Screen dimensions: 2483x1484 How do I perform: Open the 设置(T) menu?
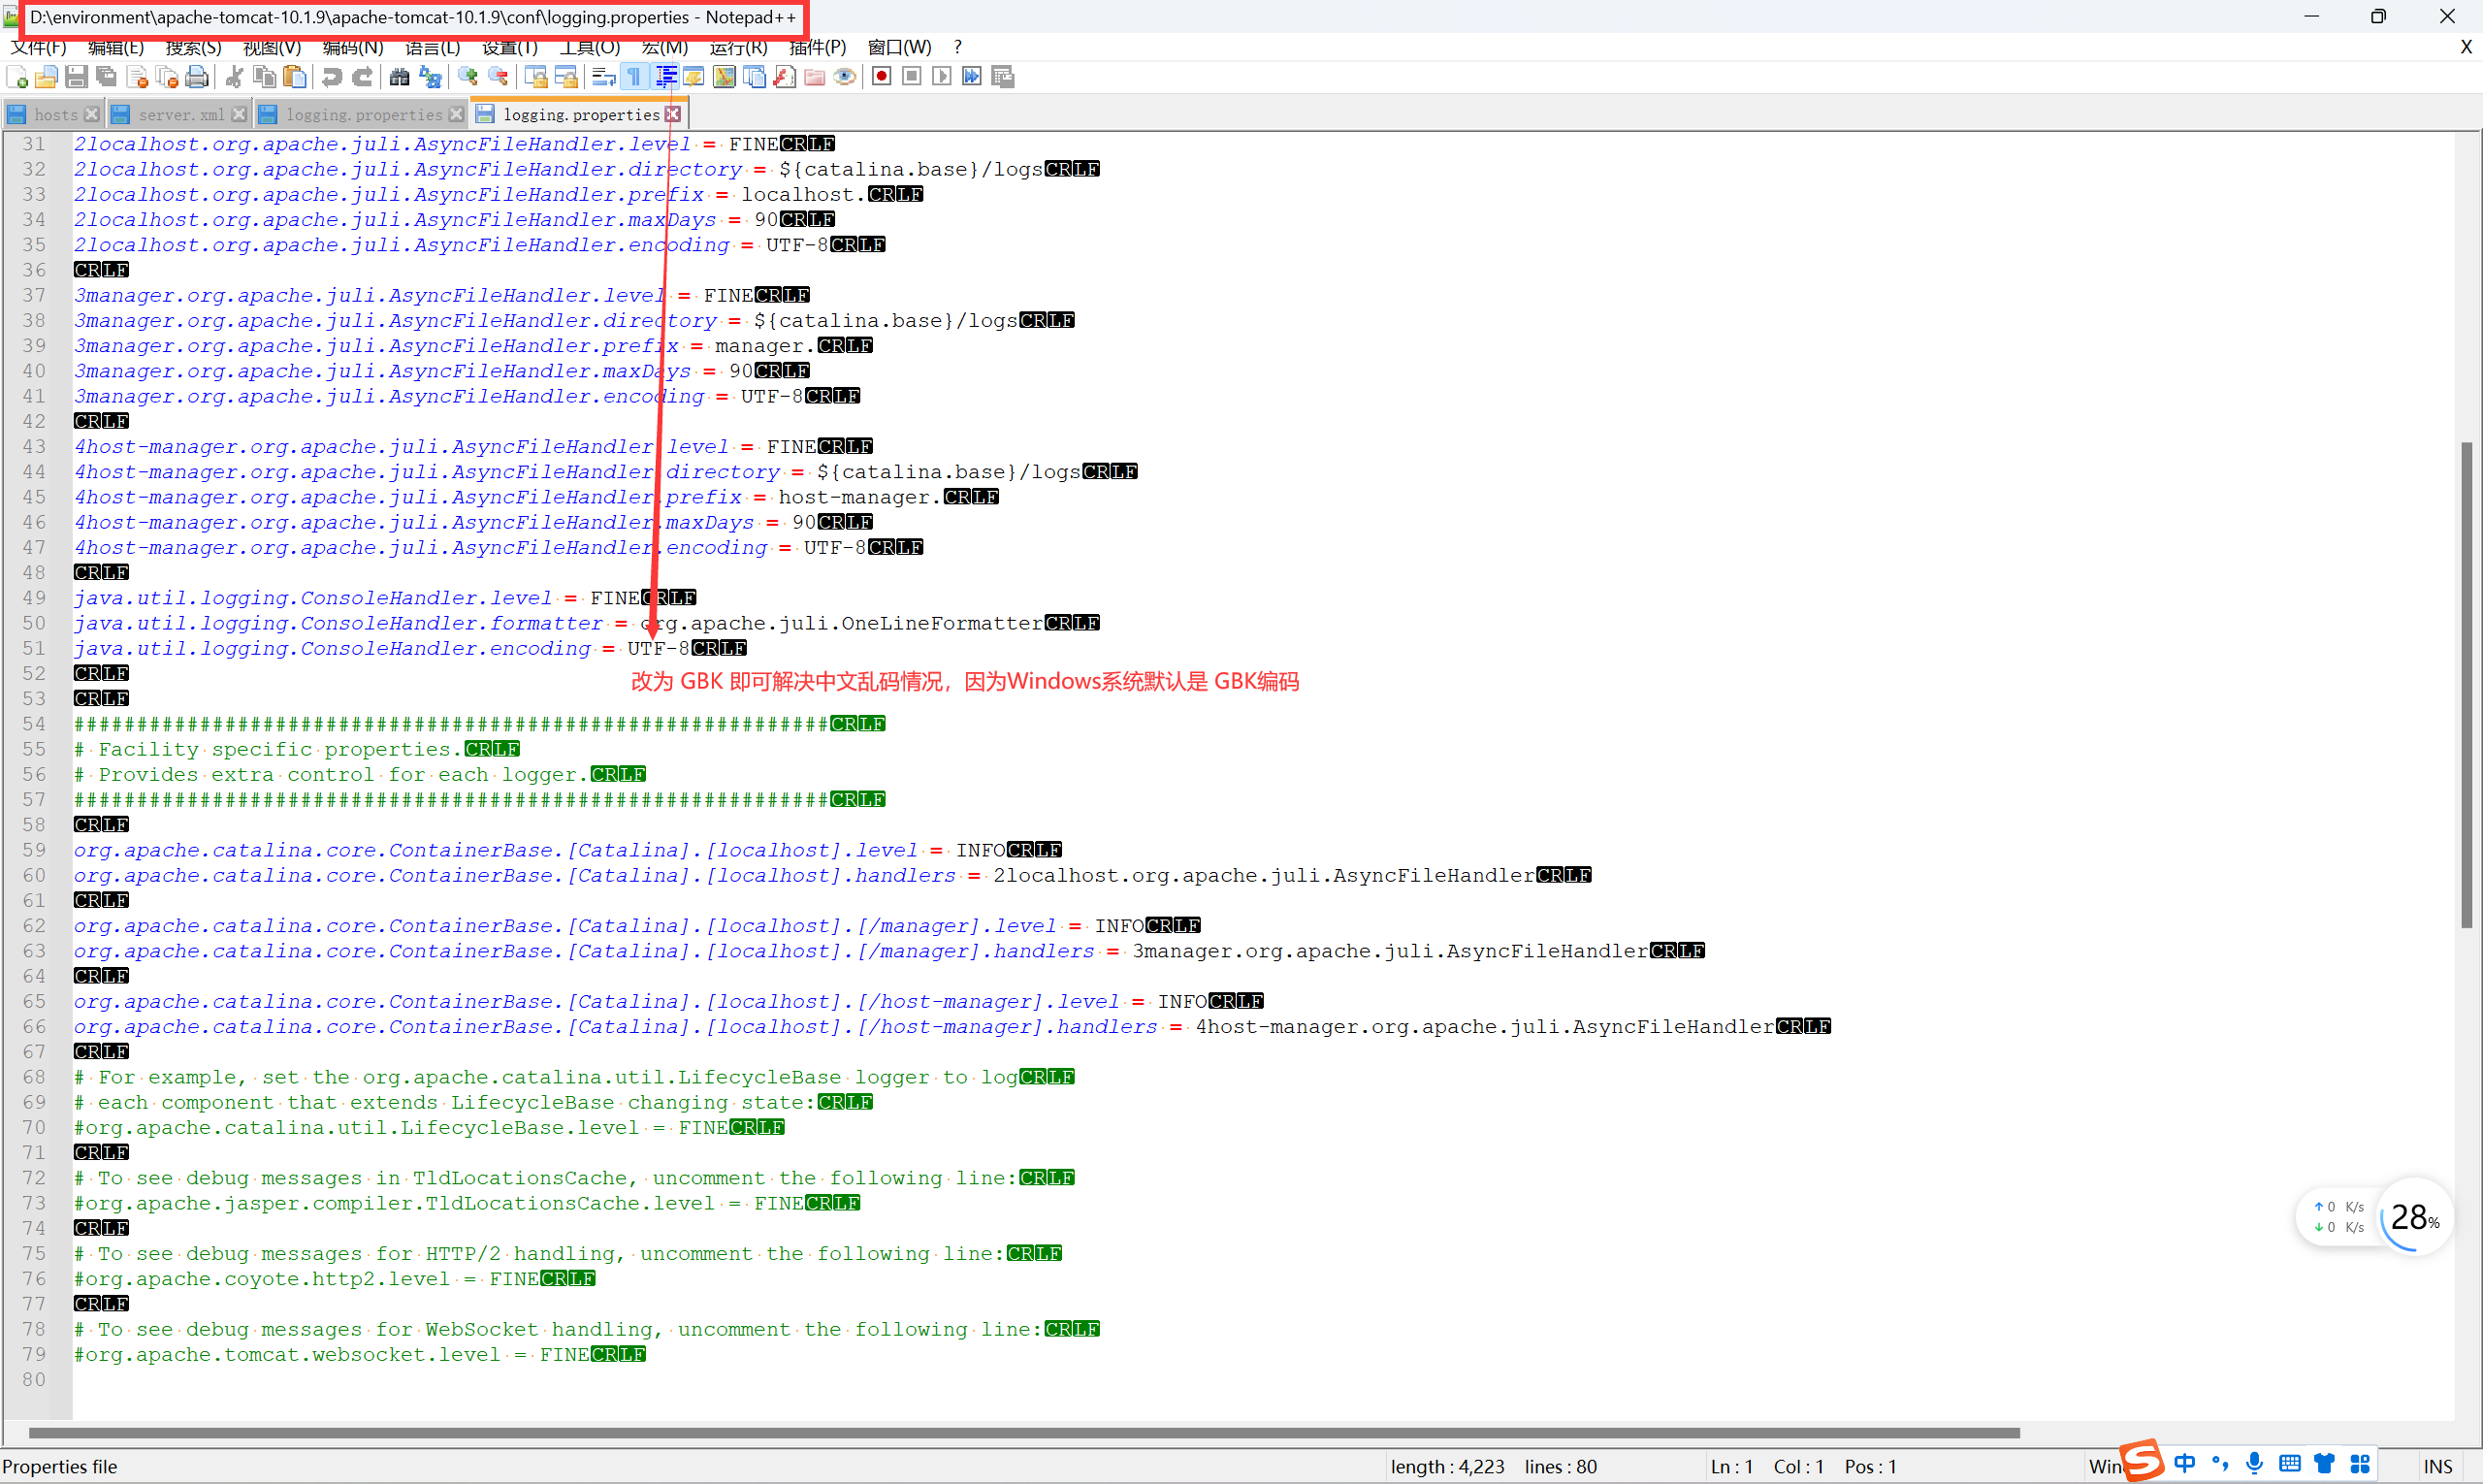pos(510,47)
